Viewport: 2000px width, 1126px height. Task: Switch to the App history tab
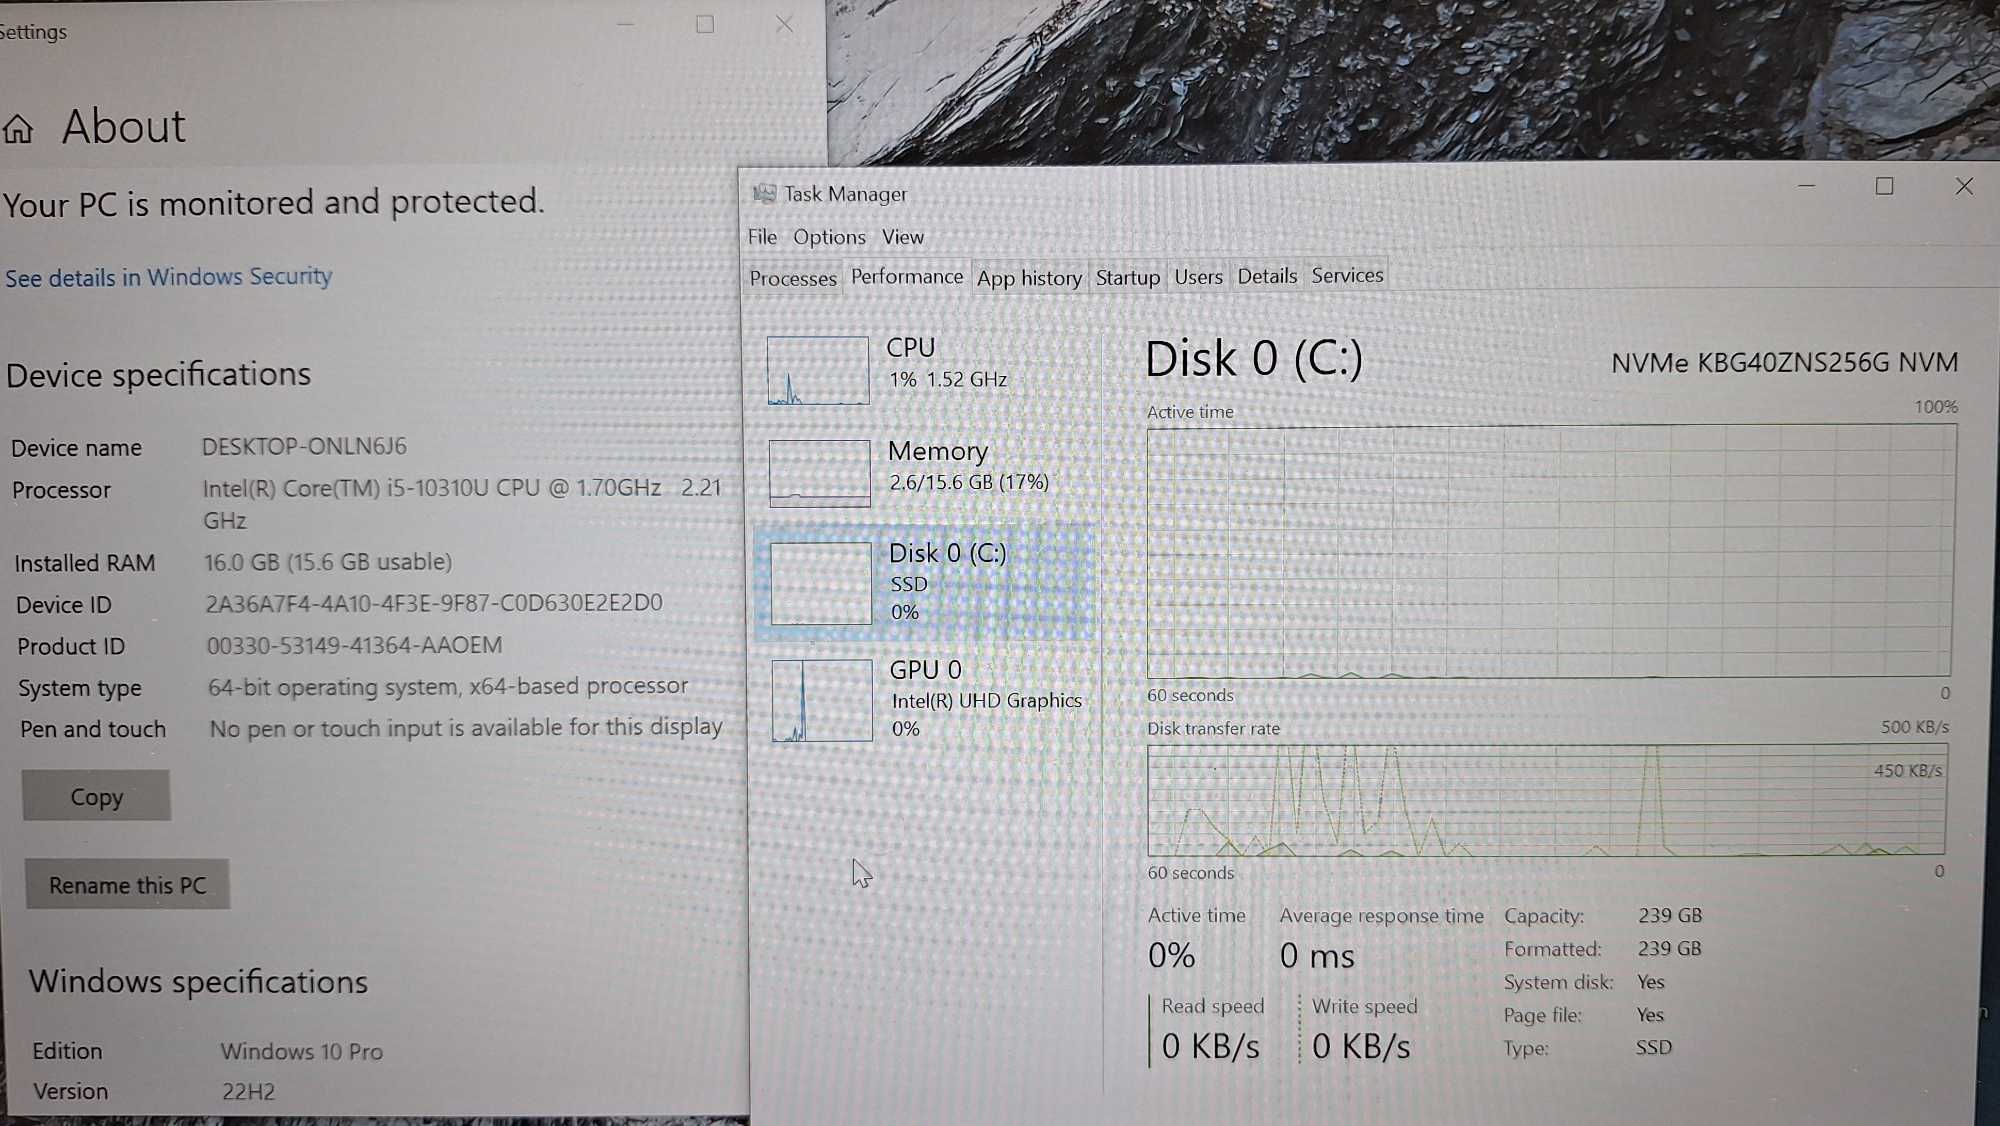click(x=1029, y=278)
